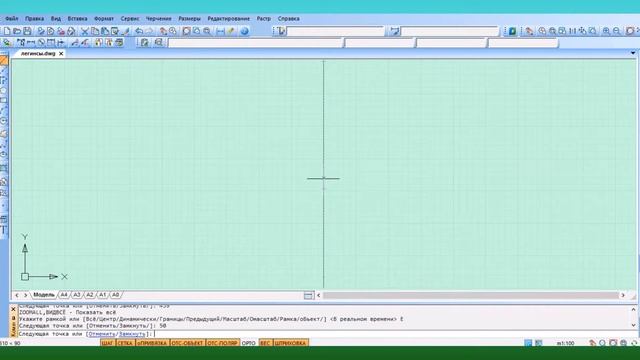Save the drawing with floppy icon
This screenshot has height=360, width=640.
click(27, 31)
